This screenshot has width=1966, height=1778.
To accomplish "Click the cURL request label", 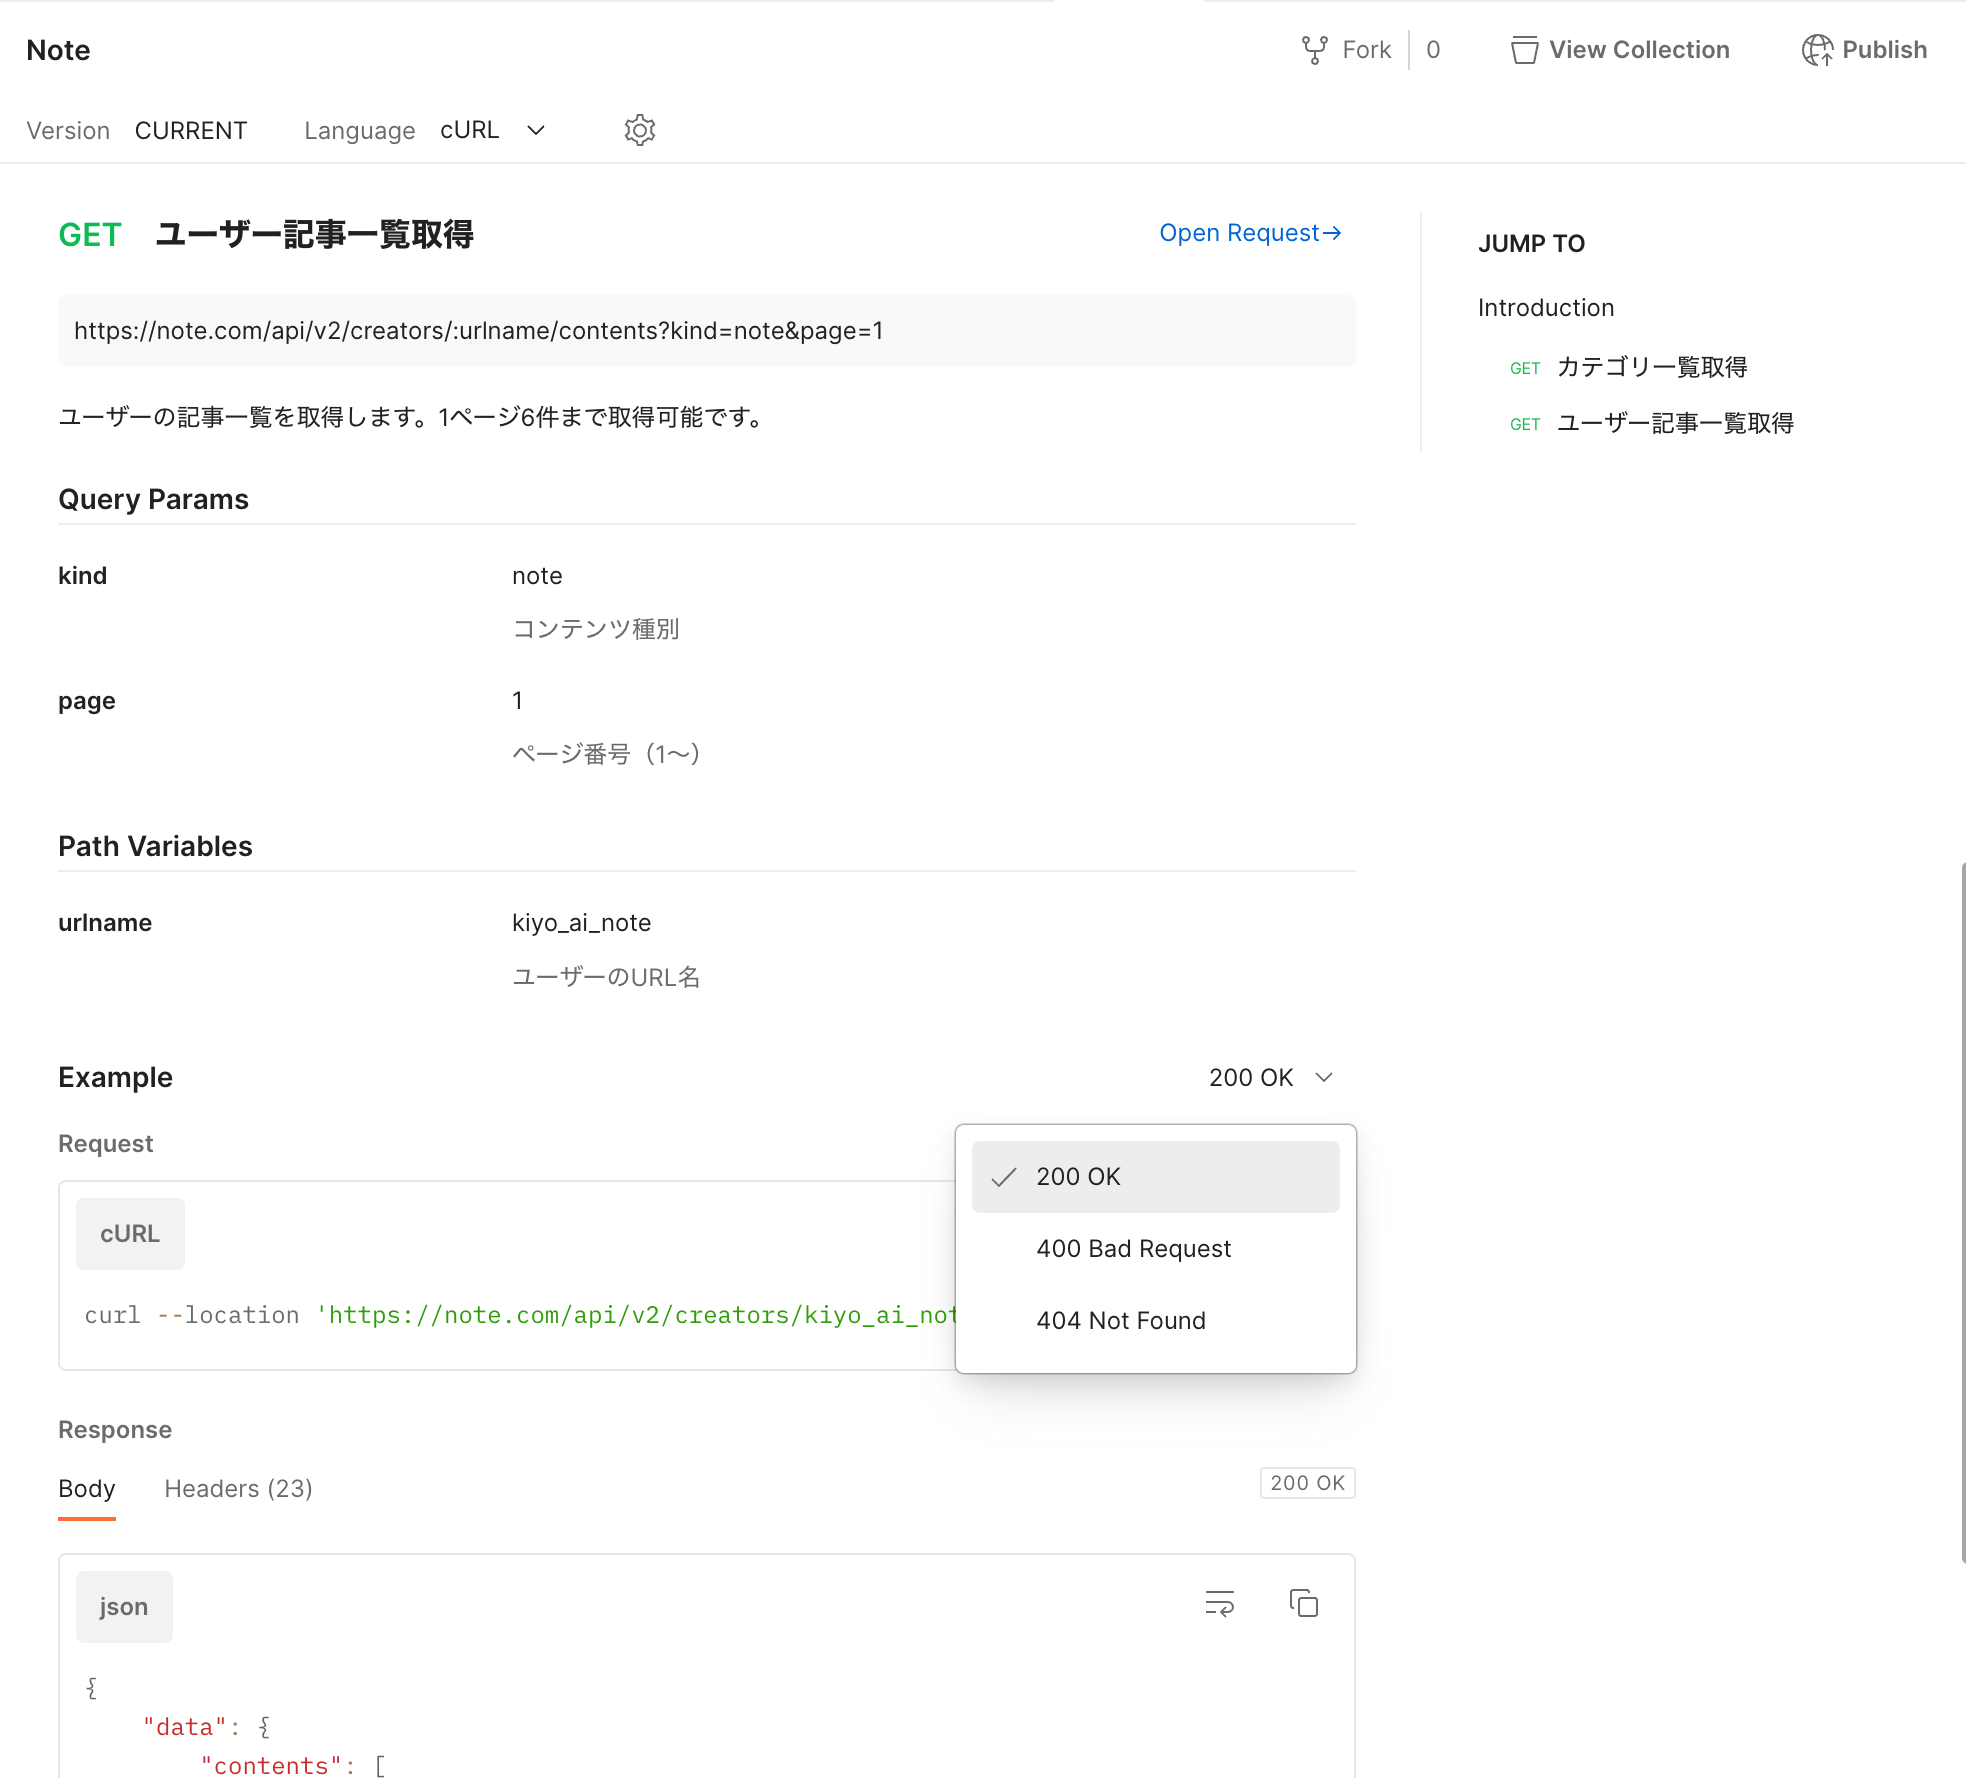I will click(130, 1234).
